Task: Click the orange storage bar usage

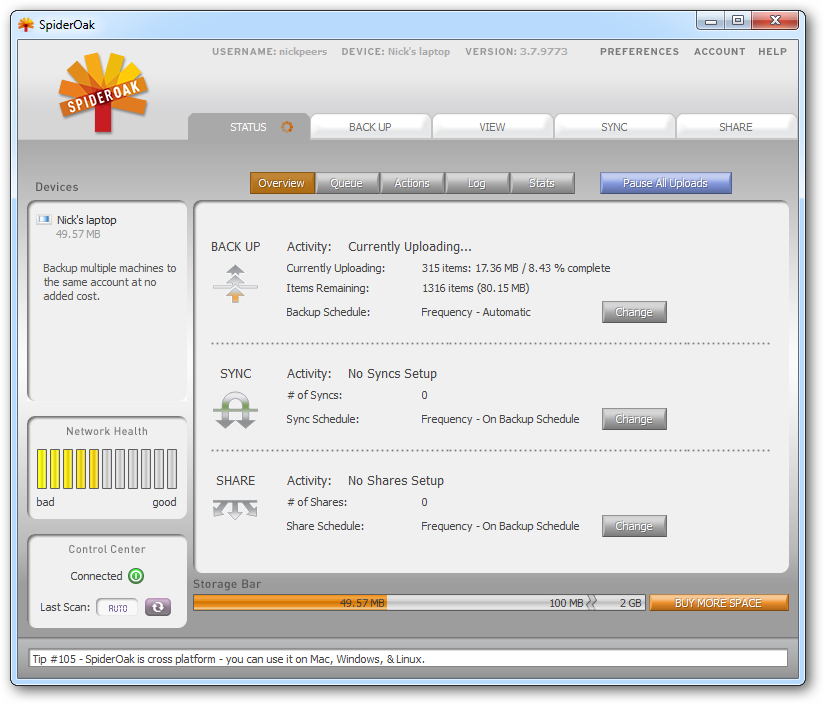Action: click(290, 603)
